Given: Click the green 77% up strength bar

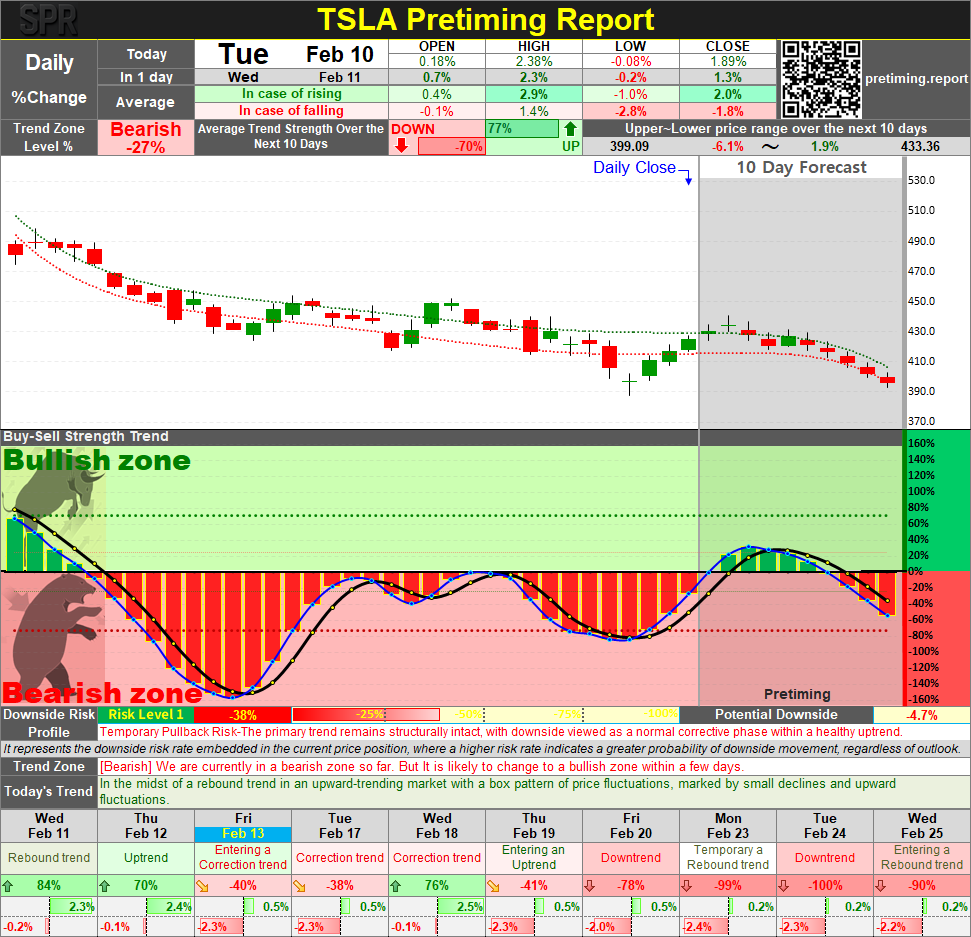Looking at the screenshot, I should point(522,129).
